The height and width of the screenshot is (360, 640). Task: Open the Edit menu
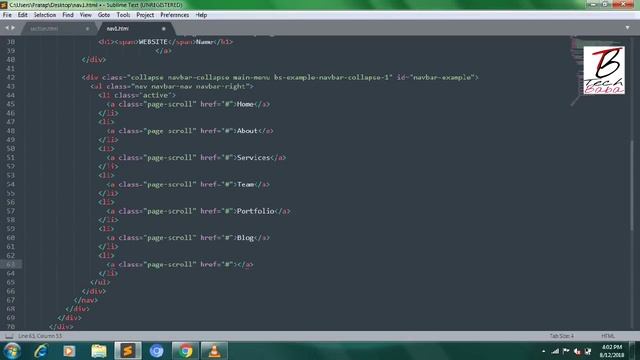click(22, 15)
